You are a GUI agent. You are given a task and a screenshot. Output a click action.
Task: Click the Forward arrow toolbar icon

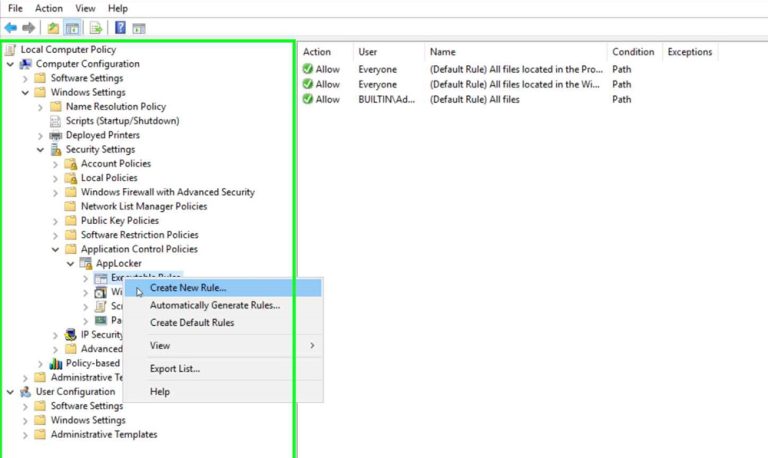[x=28, y=28]
